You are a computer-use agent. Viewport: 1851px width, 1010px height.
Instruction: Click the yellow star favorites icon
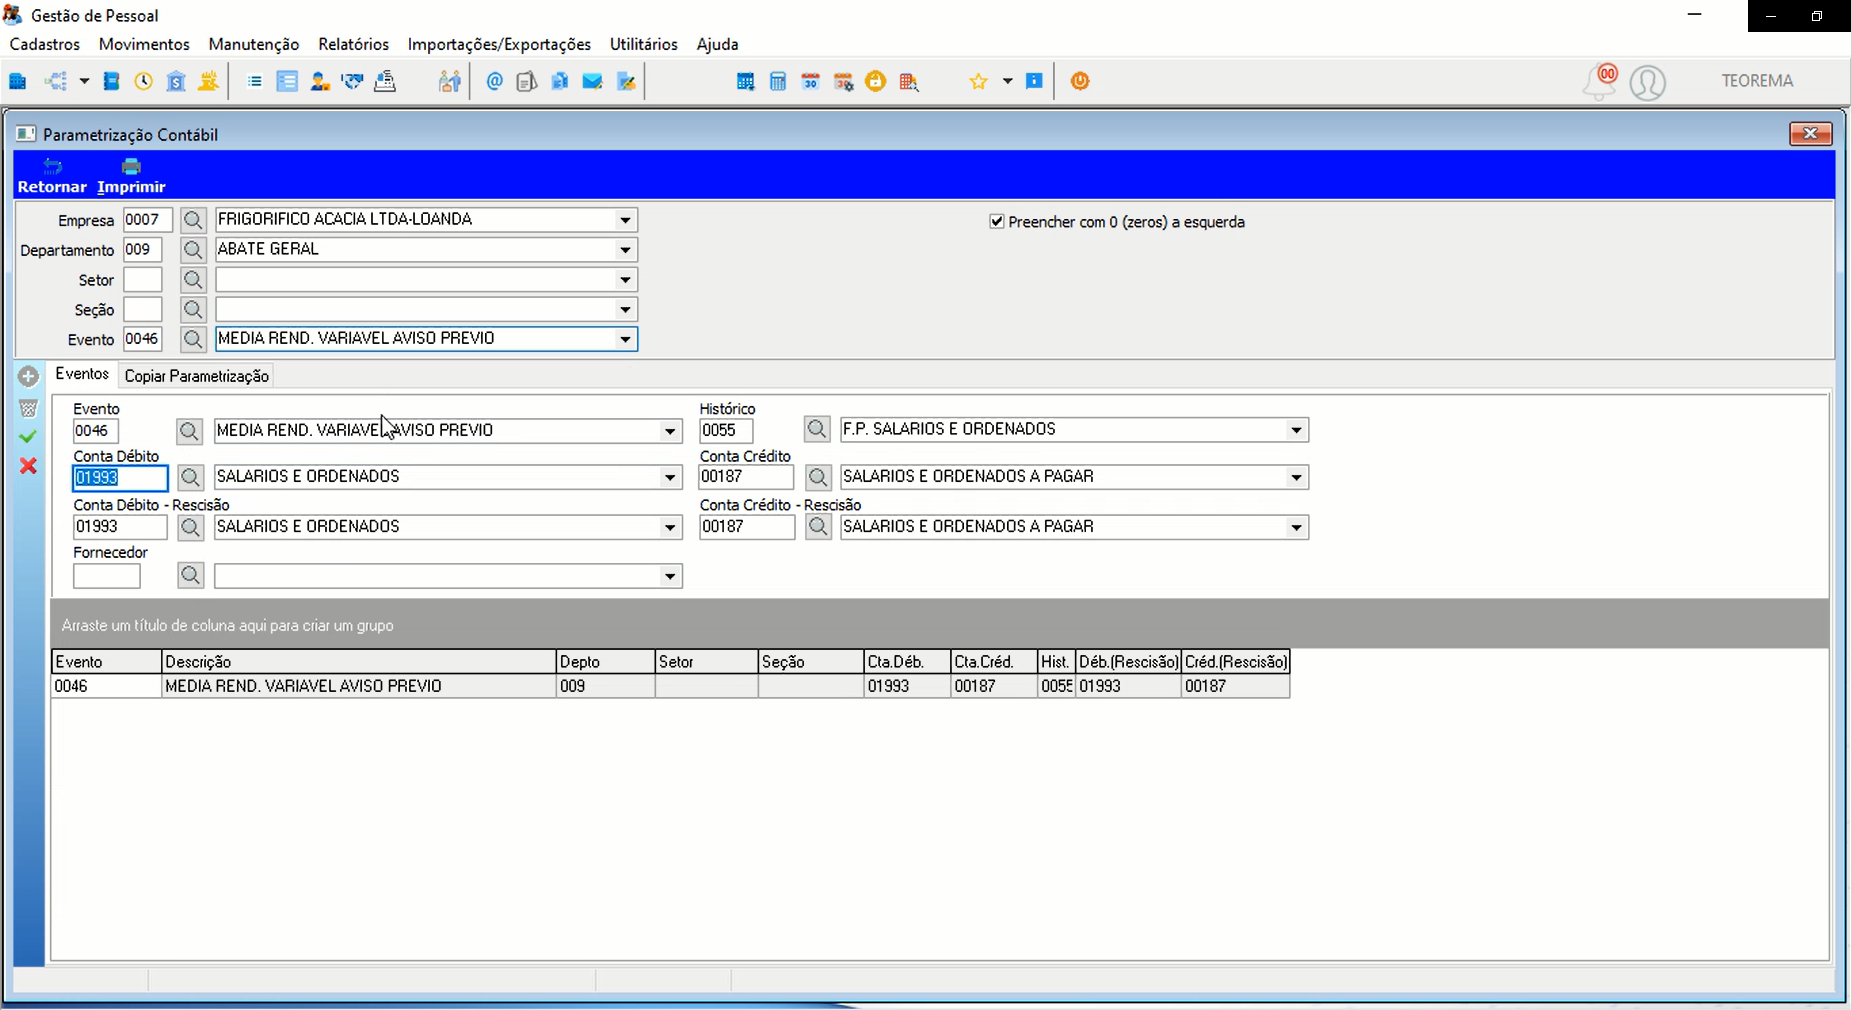(978, 81)
